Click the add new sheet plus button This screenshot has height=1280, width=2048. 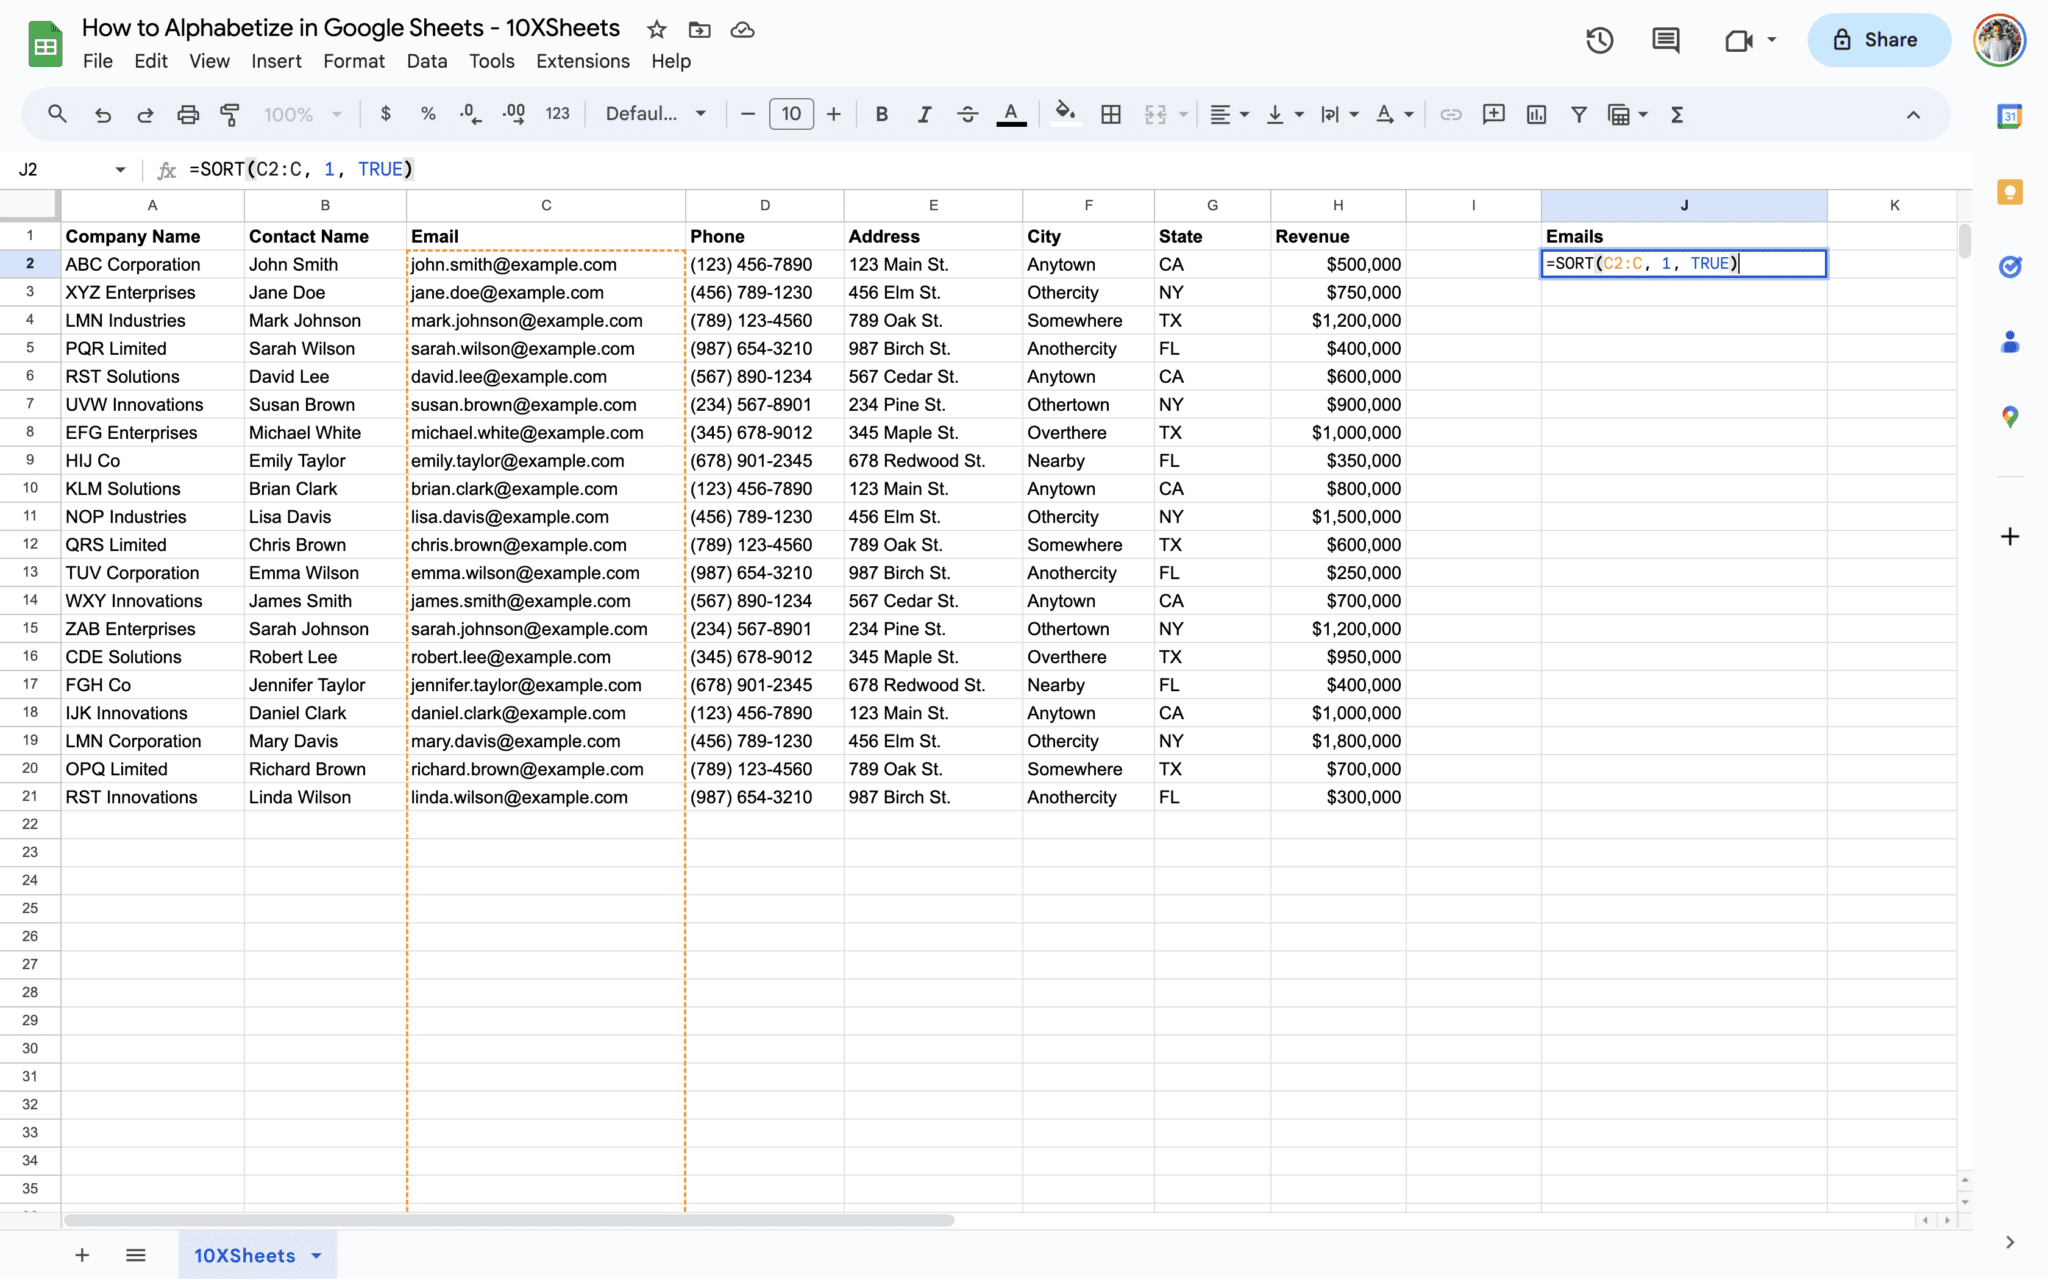click(x=82, y=1255)
